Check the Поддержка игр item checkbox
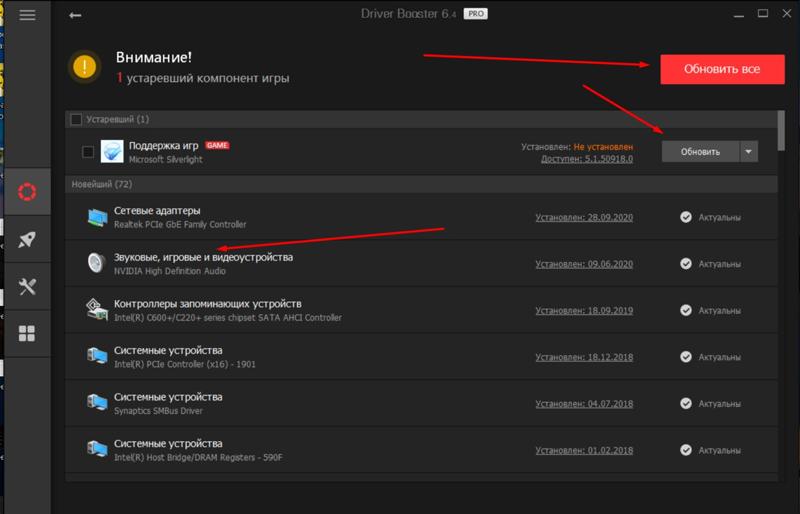 (88, 152)
